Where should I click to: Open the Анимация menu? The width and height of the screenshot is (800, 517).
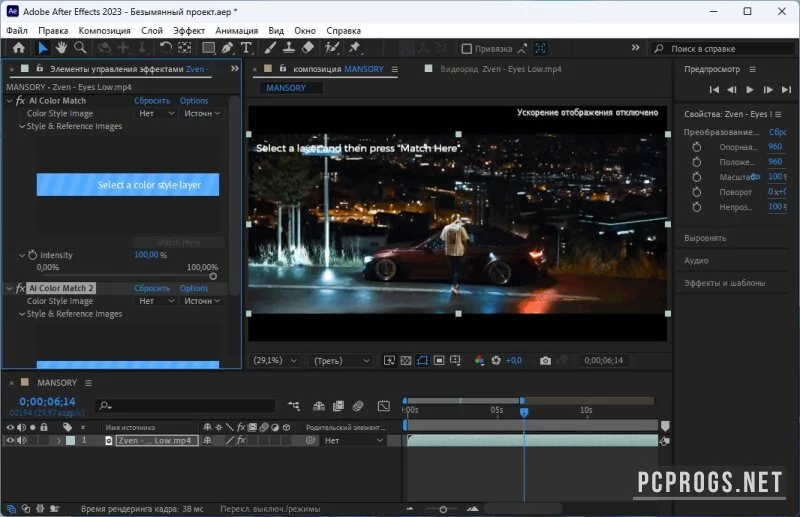coord(236,31)
